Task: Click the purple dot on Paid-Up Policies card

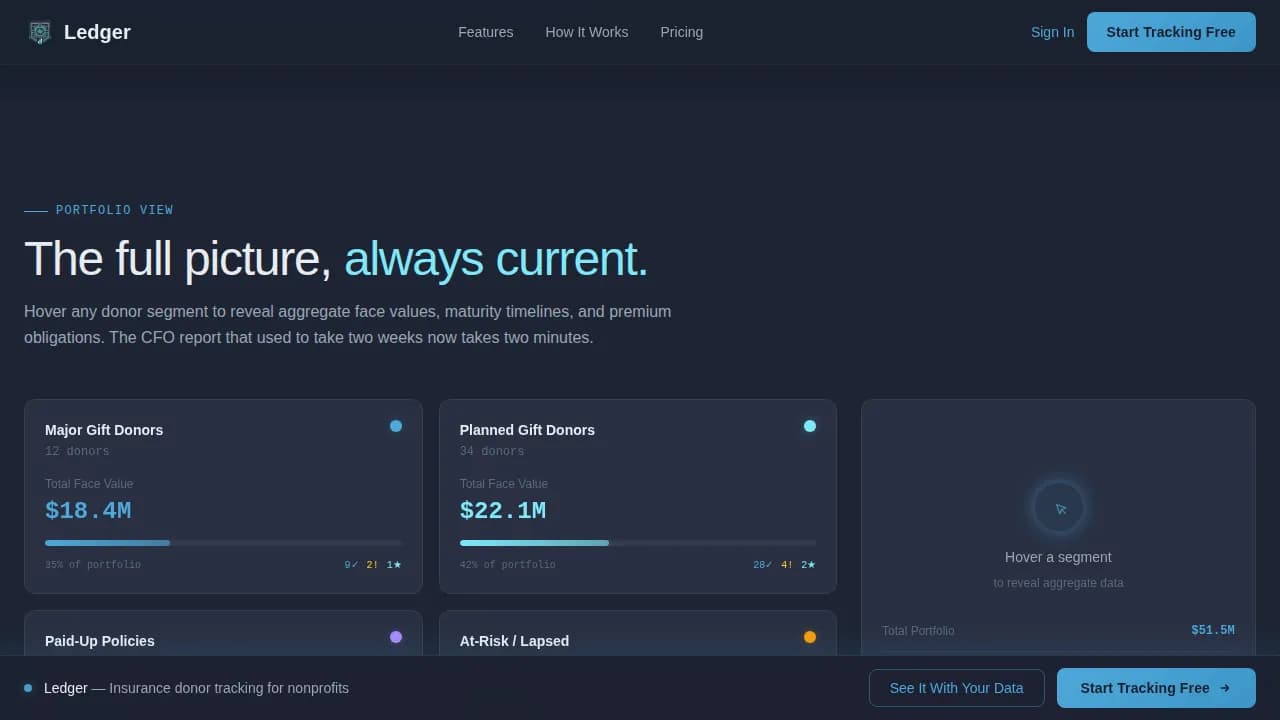Action: [396, 637]
